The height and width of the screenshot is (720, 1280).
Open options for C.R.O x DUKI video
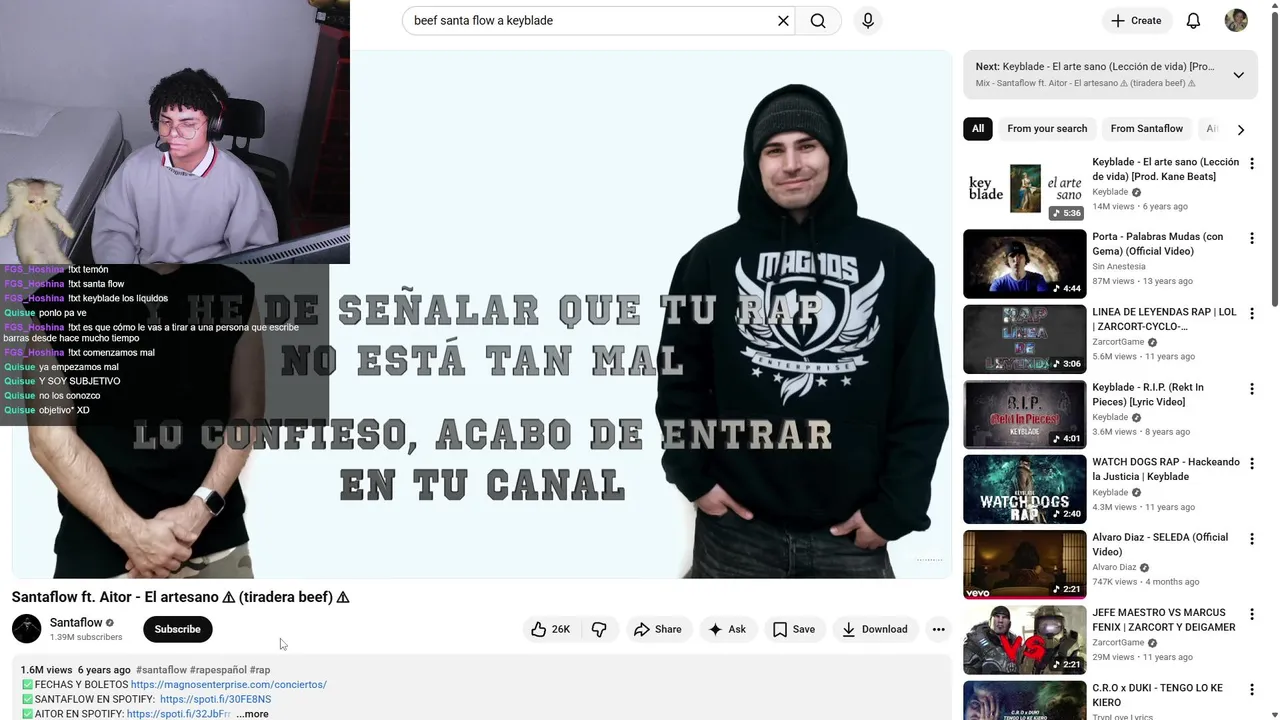coord(1251,689)
